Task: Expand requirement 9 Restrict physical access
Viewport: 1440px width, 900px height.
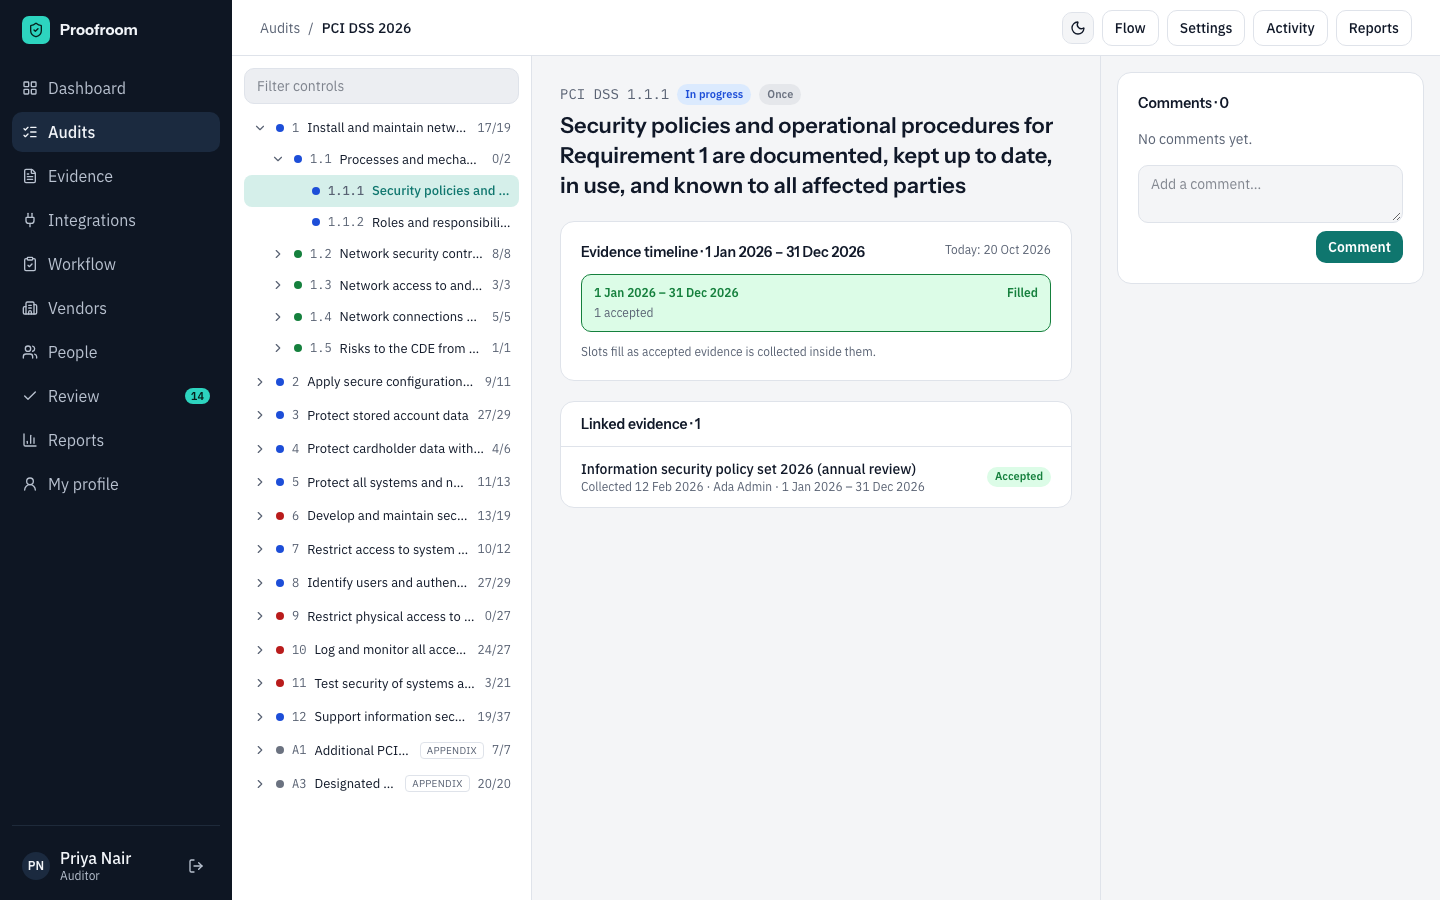Action: pyautogui.click(x=260, y=616)
